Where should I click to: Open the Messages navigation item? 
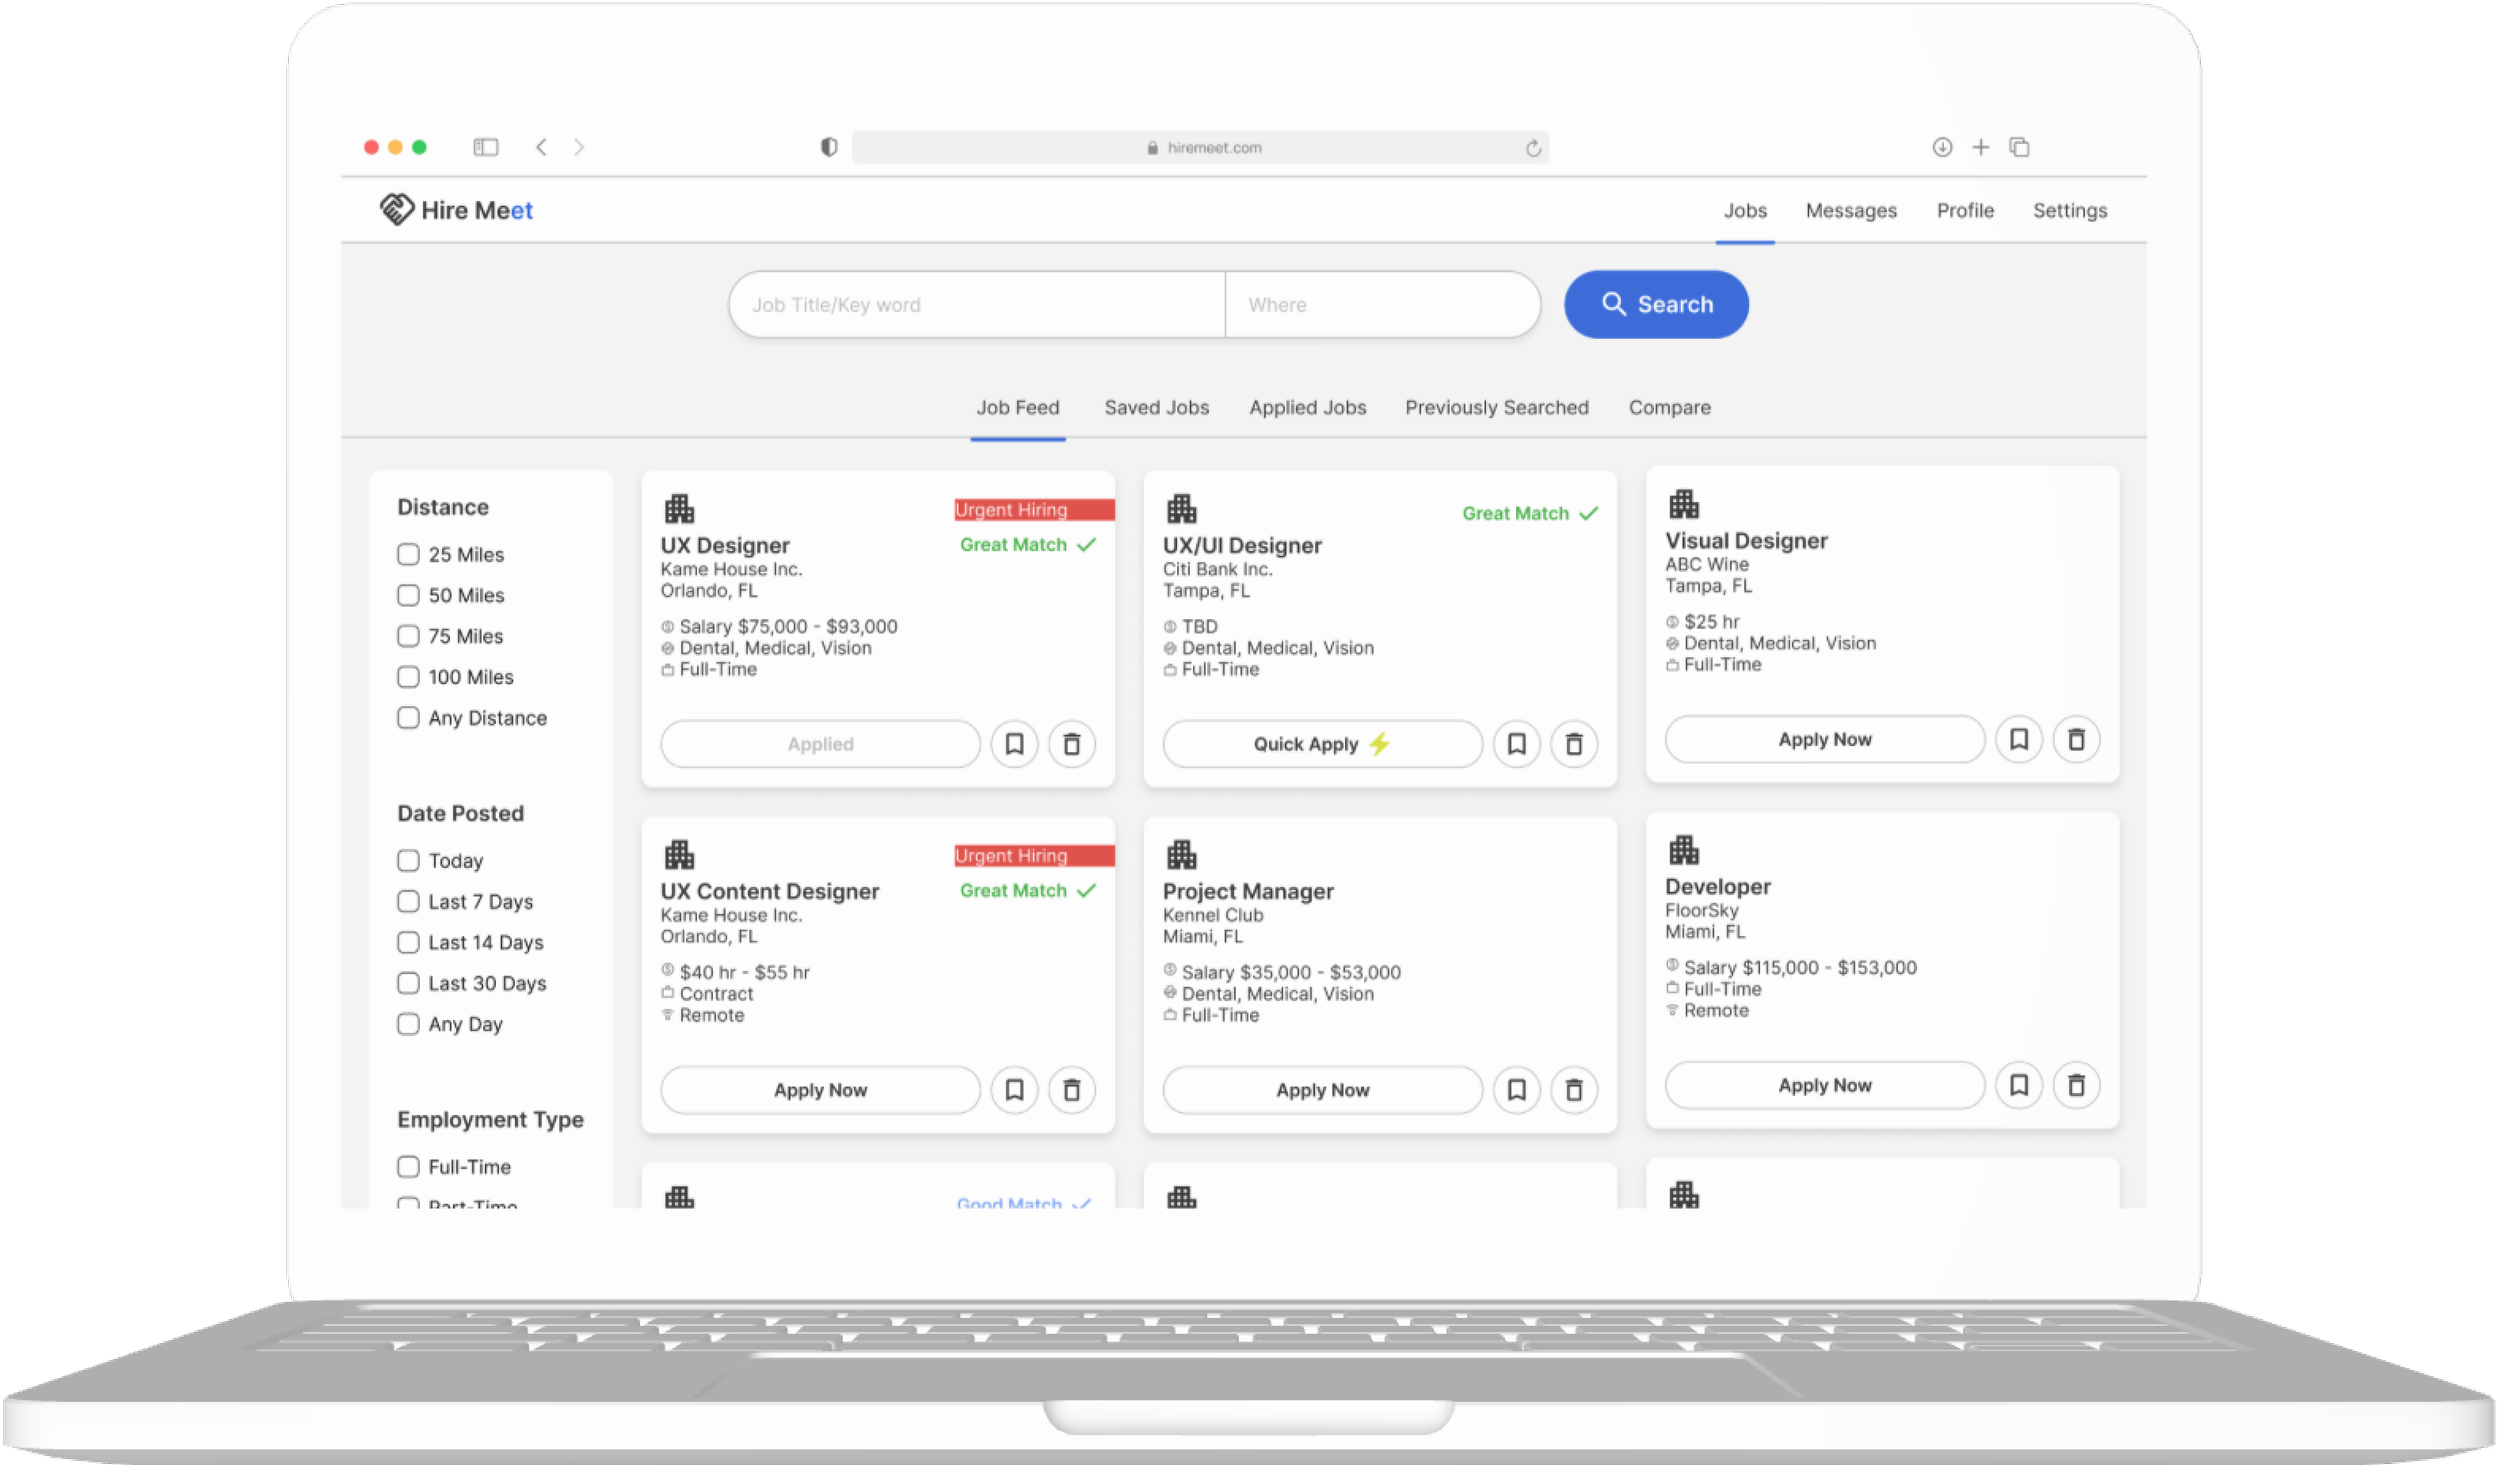[x=1851, y=210]
